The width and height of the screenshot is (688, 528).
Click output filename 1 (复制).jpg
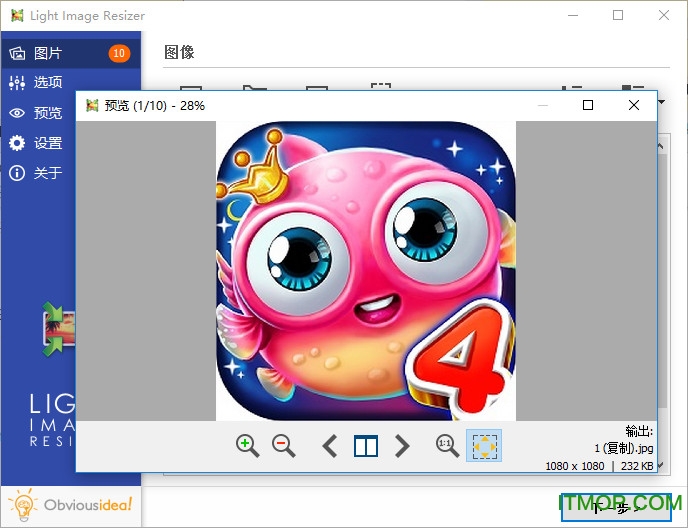(x=624, y=448)
